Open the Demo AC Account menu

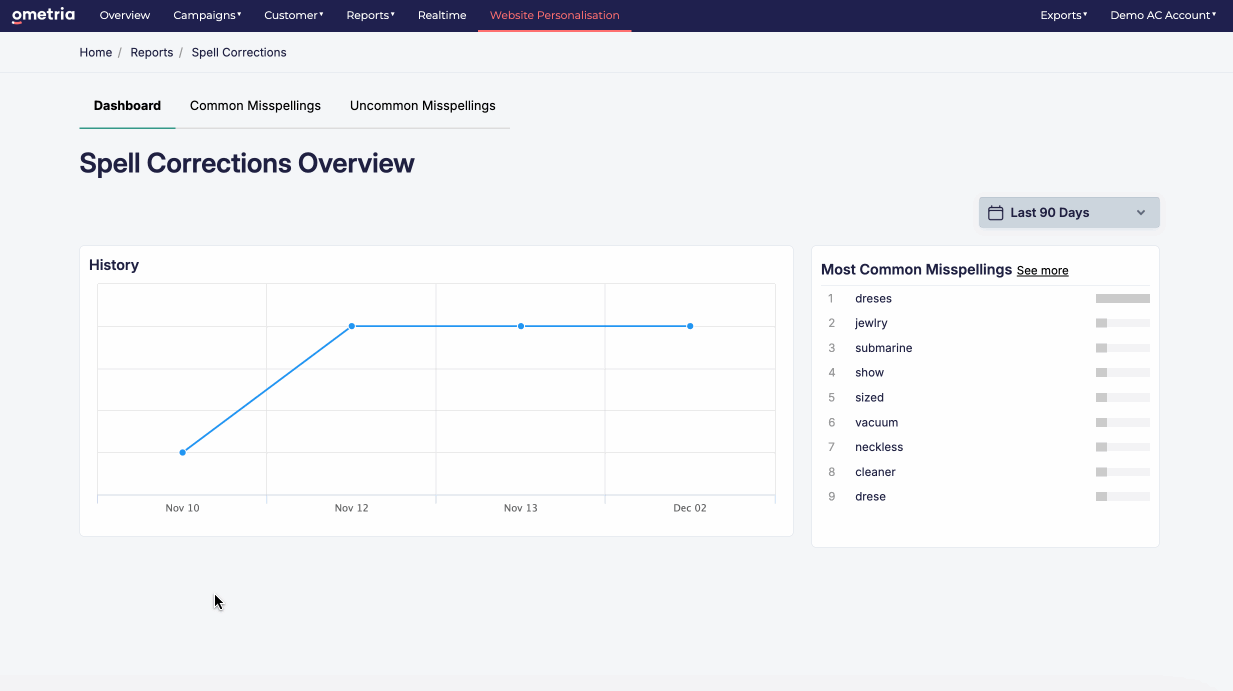pos(1162,15)
